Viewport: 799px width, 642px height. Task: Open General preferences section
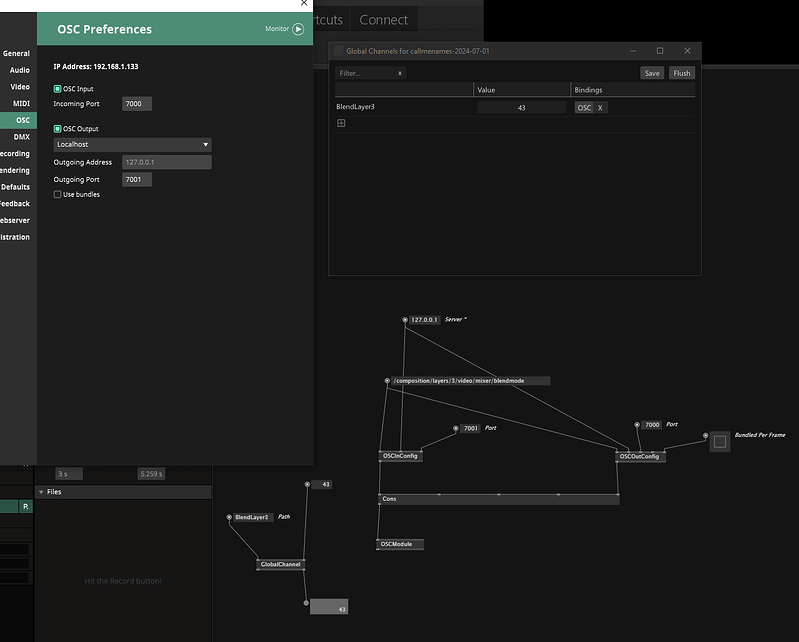click(x=16, y=53)
